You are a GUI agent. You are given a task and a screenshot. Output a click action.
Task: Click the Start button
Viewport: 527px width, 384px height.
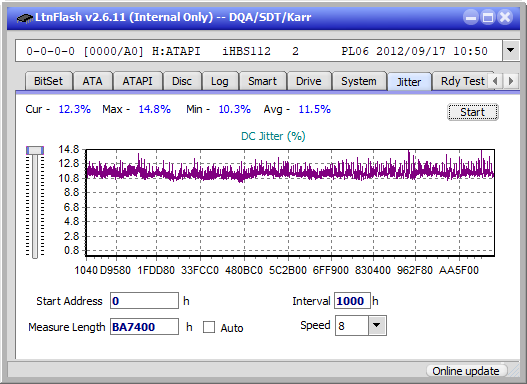[x=473, y=112]
